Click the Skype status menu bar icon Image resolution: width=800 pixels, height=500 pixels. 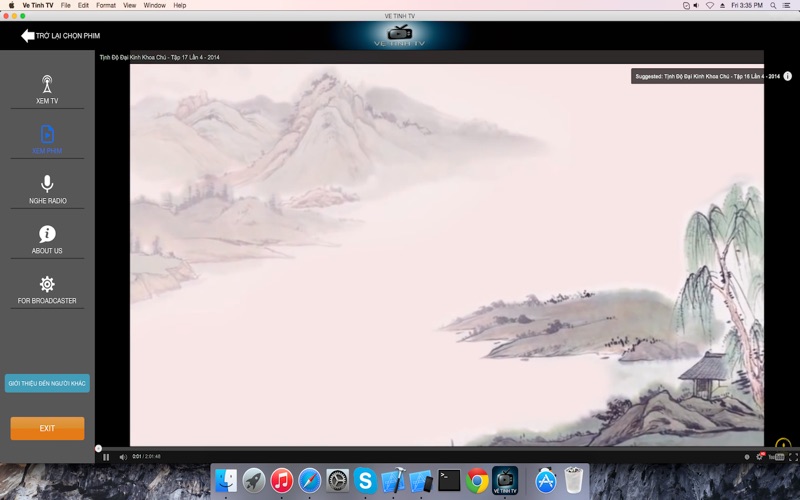686,5
